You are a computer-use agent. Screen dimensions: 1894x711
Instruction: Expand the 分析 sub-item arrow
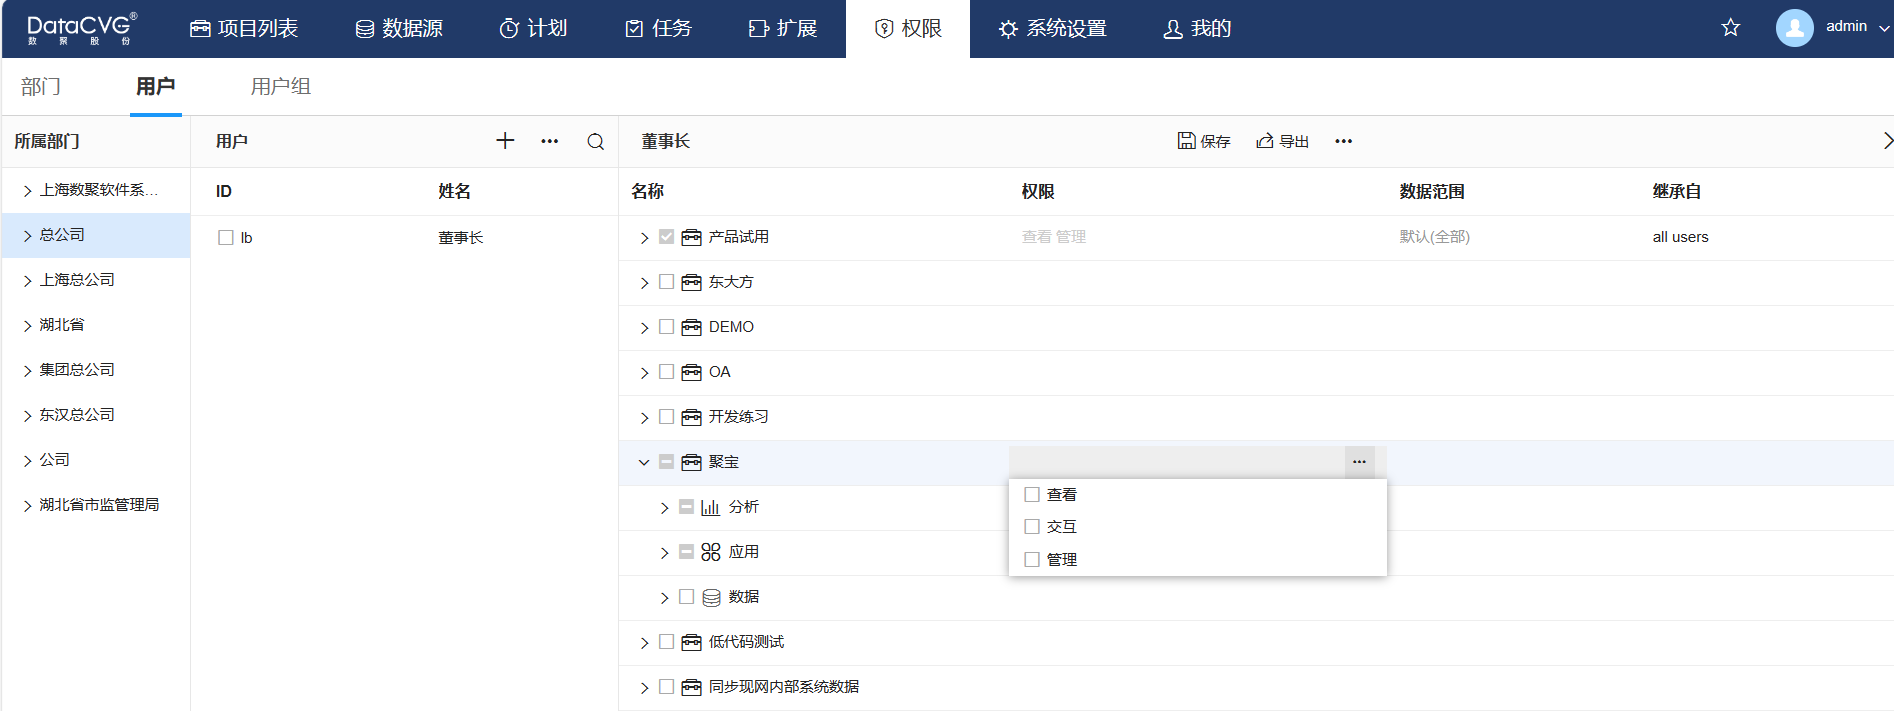(664, 508)
